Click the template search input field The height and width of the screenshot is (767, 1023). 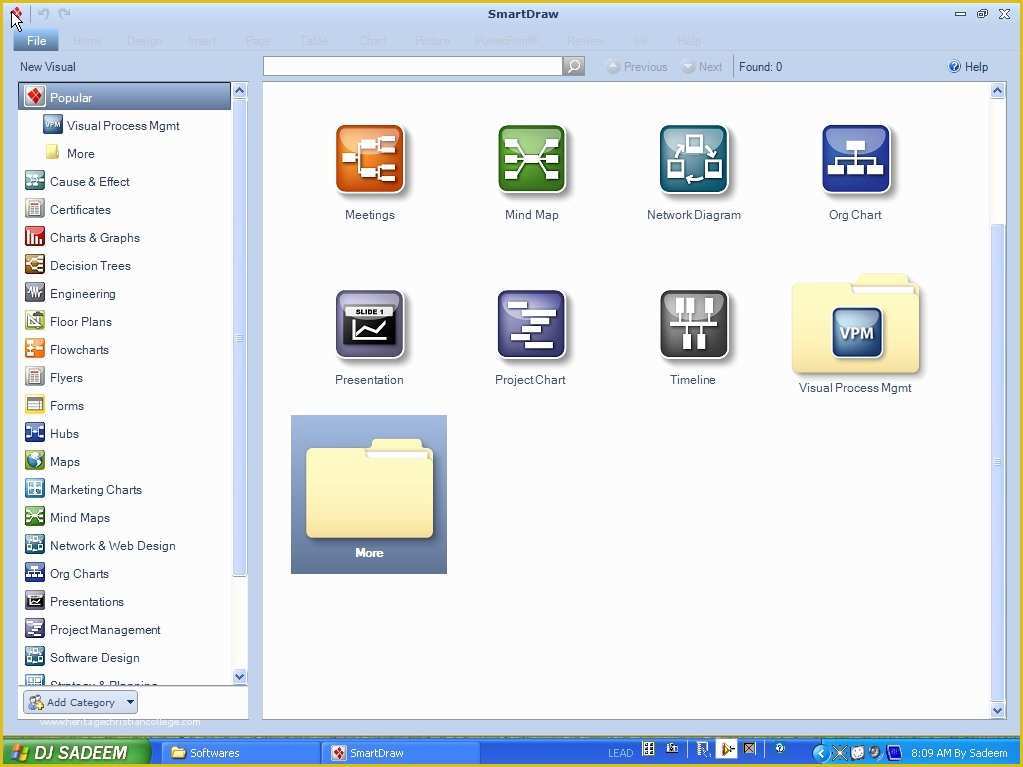412,66
